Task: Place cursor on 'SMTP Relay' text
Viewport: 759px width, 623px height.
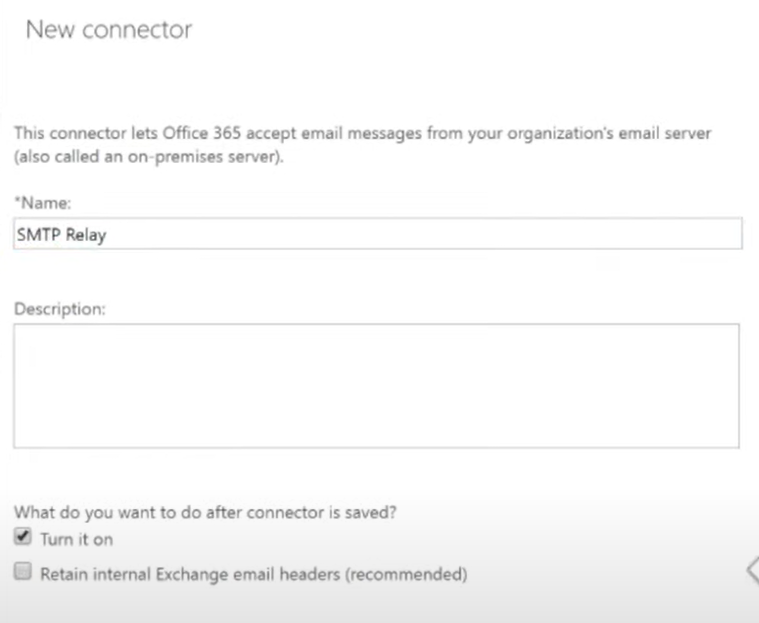Action: pyautogui.click(x=61, y=235)
